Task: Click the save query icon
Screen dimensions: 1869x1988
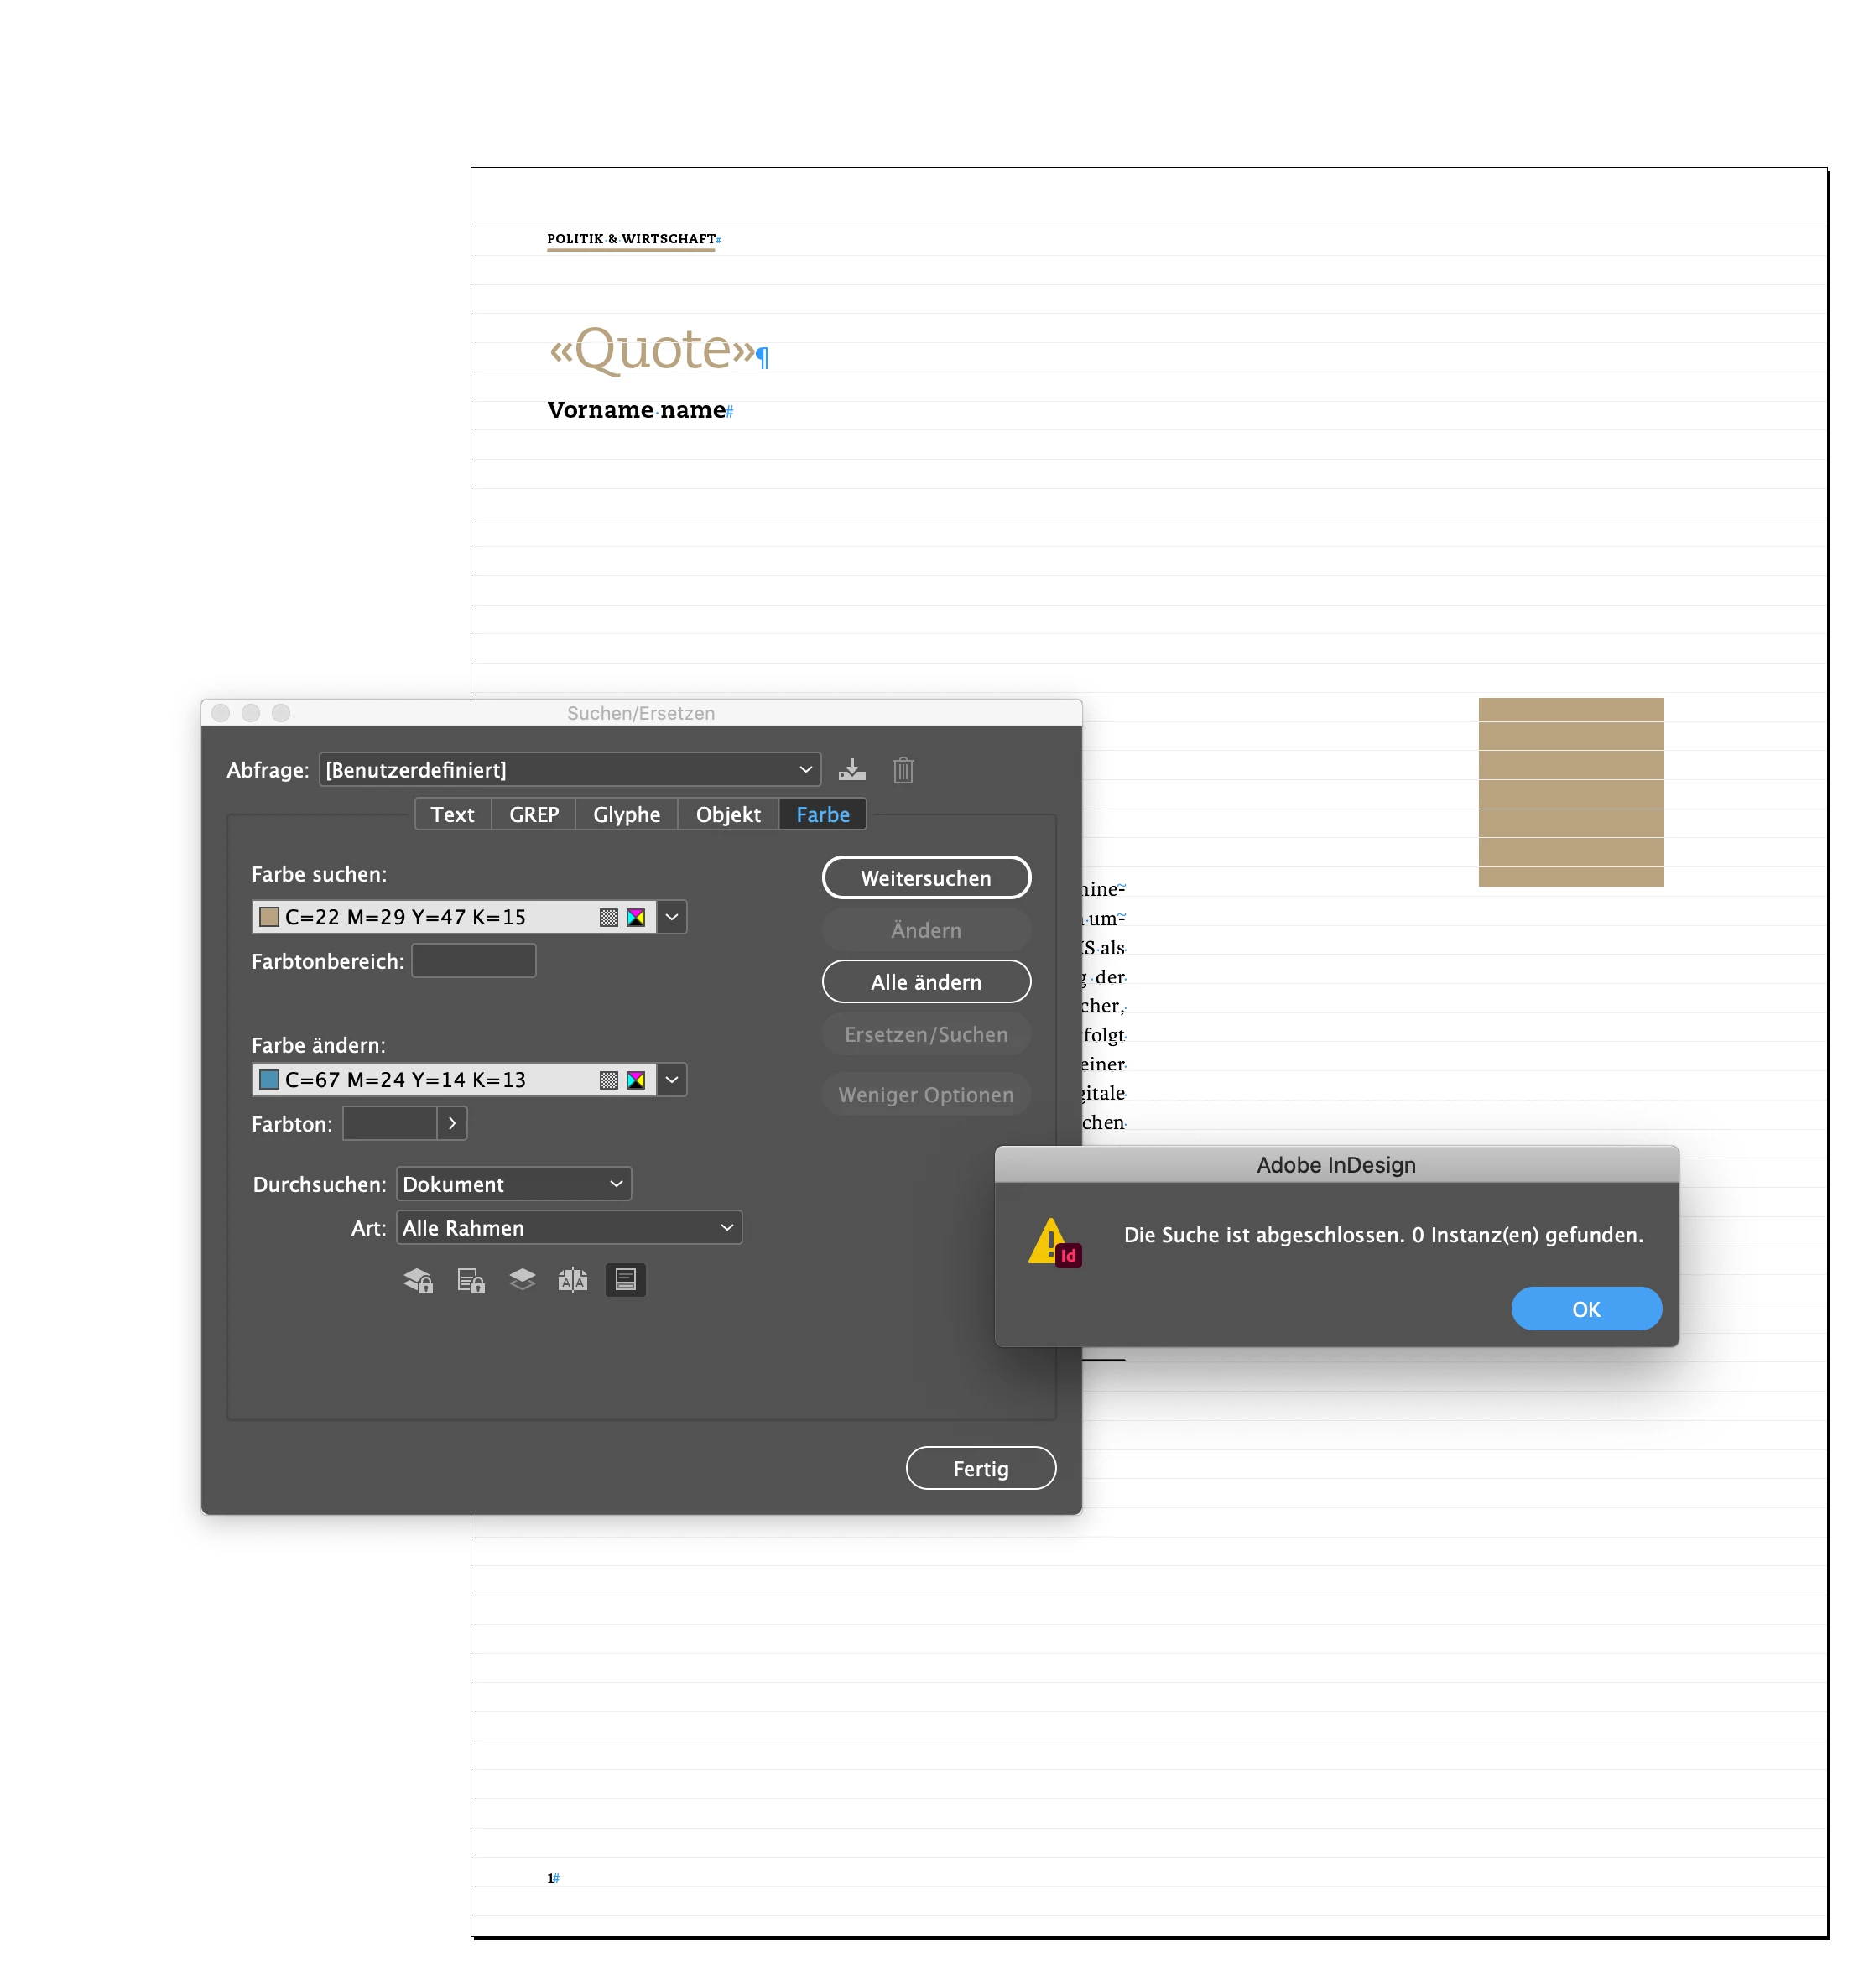Action: (x=851, y=770)
